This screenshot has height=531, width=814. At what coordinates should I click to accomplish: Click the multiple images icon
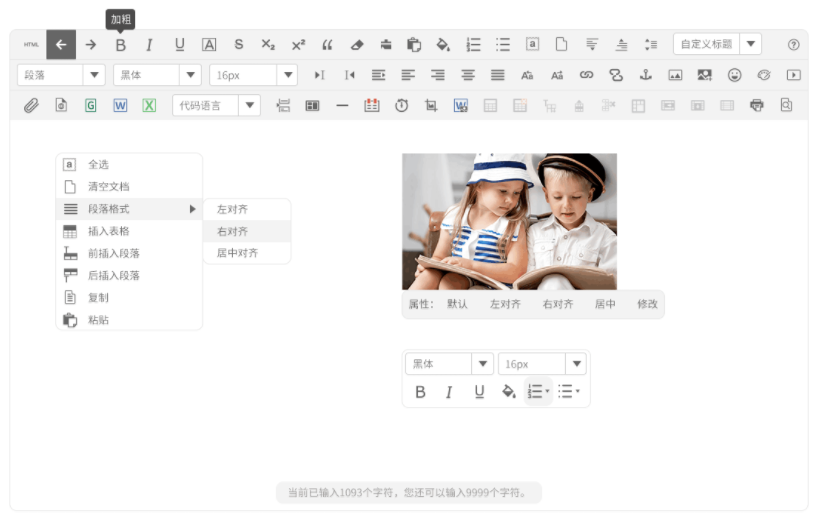tap(704, 75)
